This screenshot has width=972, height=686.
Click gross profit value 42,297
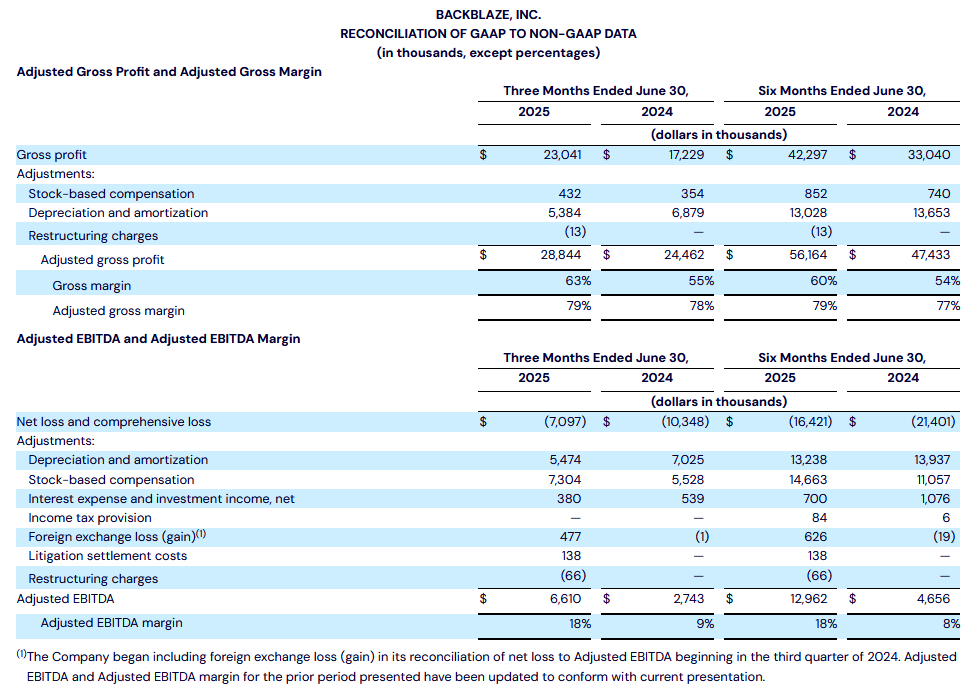point(807,155)
